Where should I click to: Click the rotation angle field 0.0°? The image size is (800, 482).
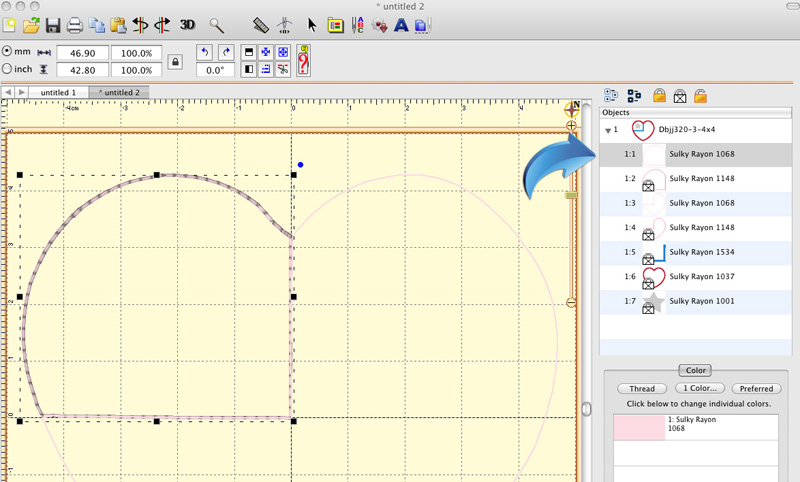click(215, 70)
